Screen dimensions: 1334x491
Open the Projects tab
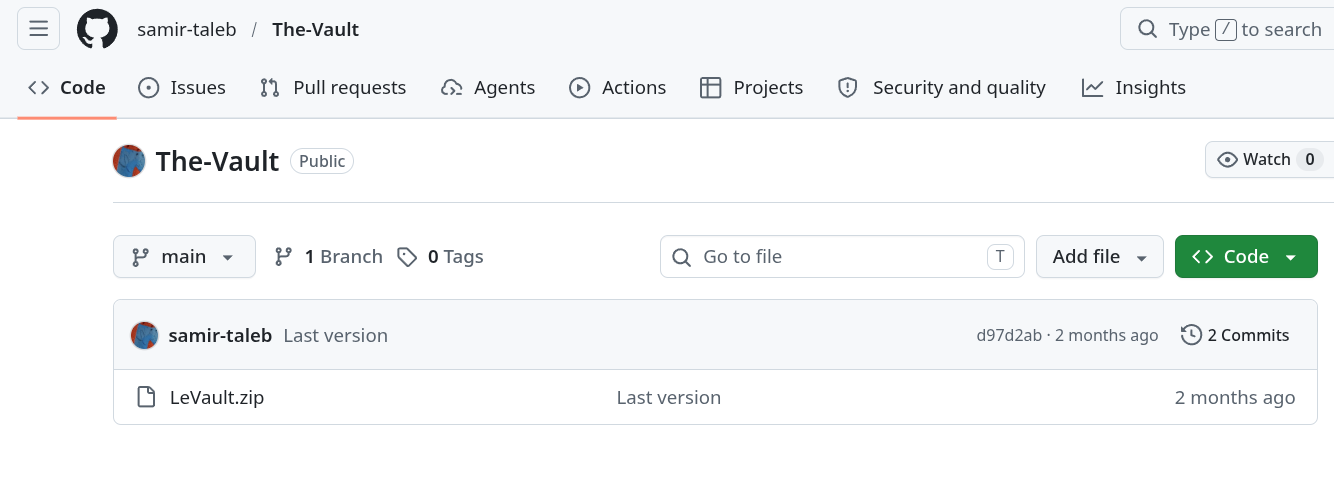pos(752,88)
